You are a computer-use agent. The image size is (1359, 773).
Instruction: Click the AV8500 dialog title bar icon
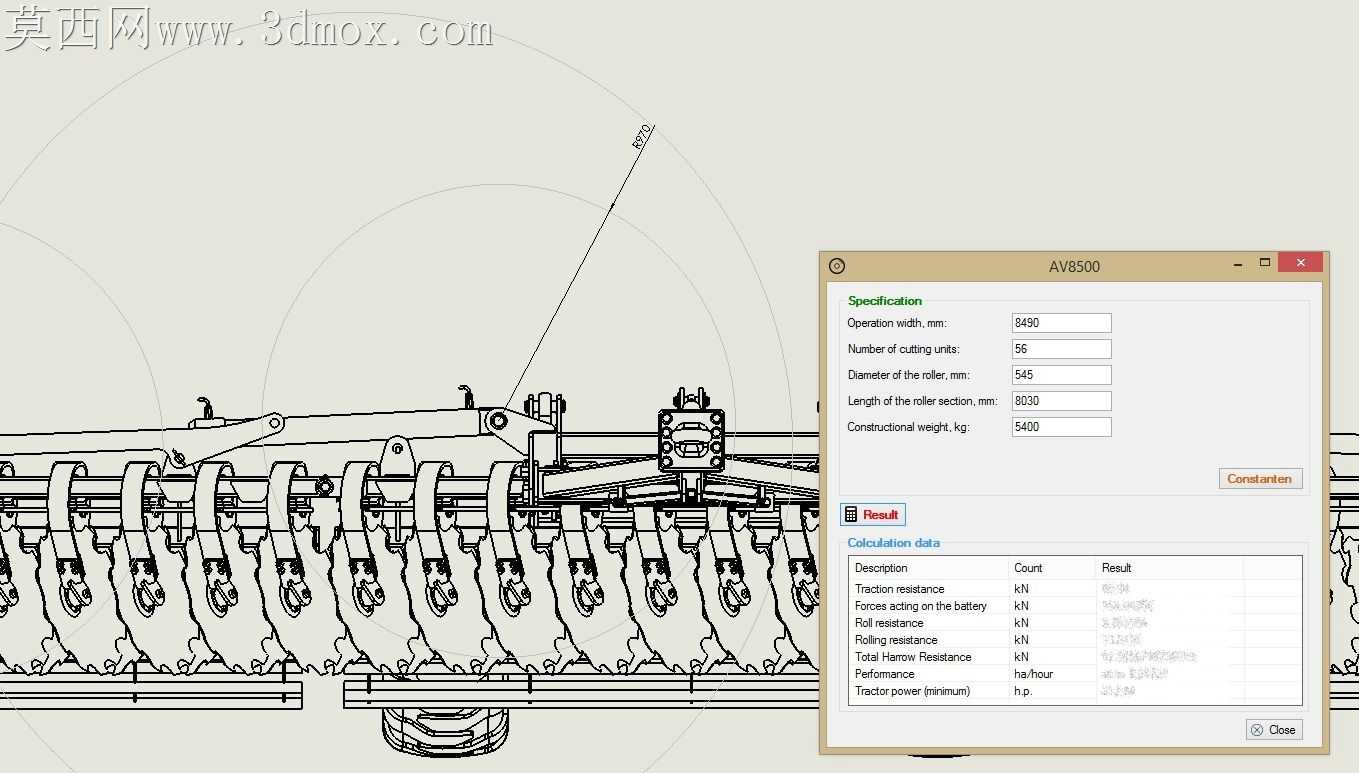click(838, 266)
